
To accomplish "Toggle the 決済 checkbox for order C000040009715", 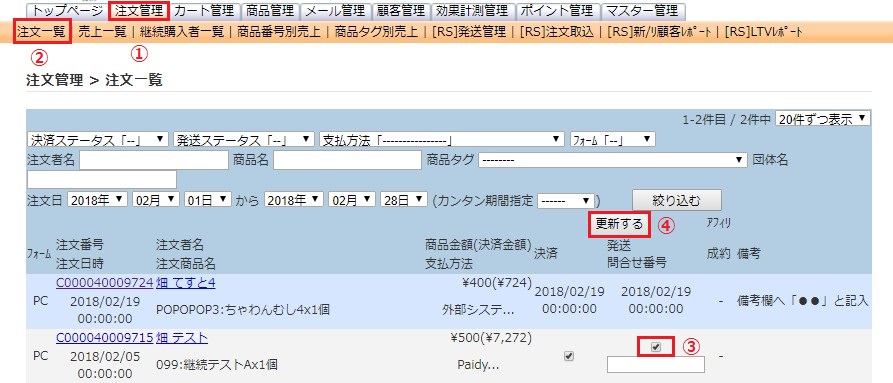I will click(x=568, y=356).
